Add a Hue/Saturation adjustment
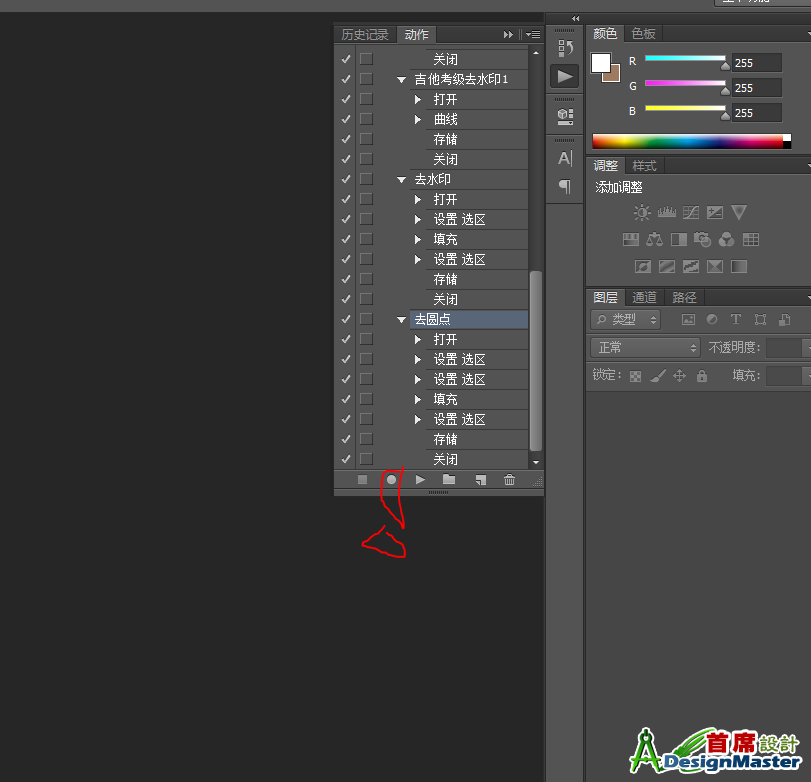The width and height of the screenshot is (811, 782). tap(630, 239)
